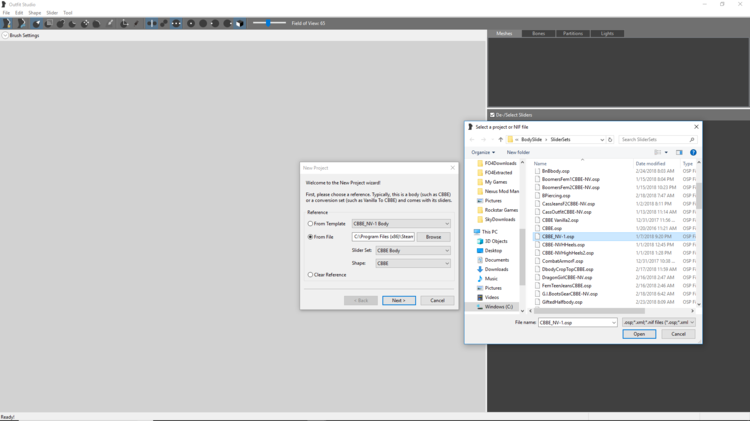Image resolution: width=750 pixels, height=421 pixels.
Task: Open the CBBE_NV-1 Body template dropdown
Action: [401, 223]
